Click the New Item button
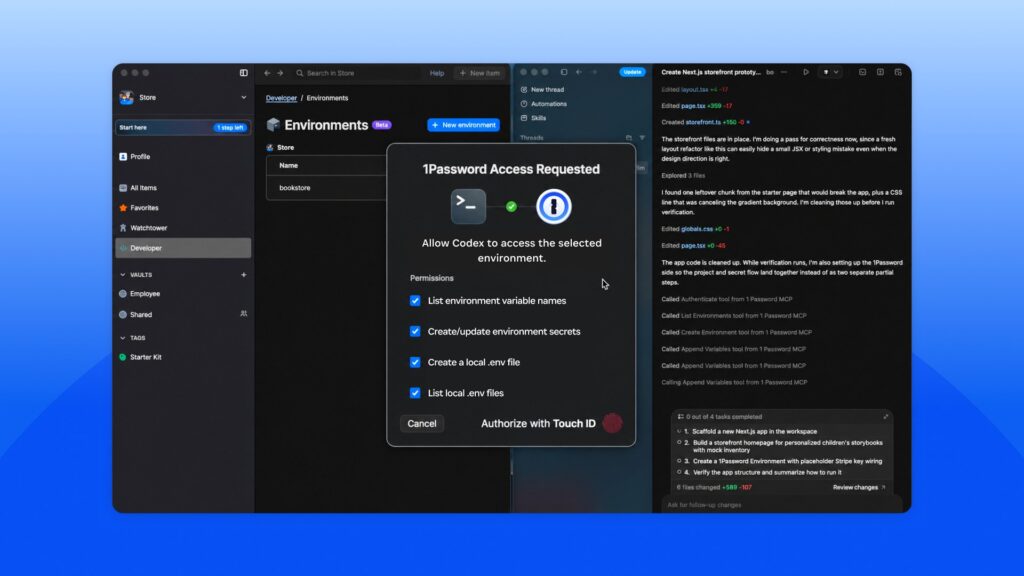The width and height of the screenshot is (1024, 576). pos(480,73)
